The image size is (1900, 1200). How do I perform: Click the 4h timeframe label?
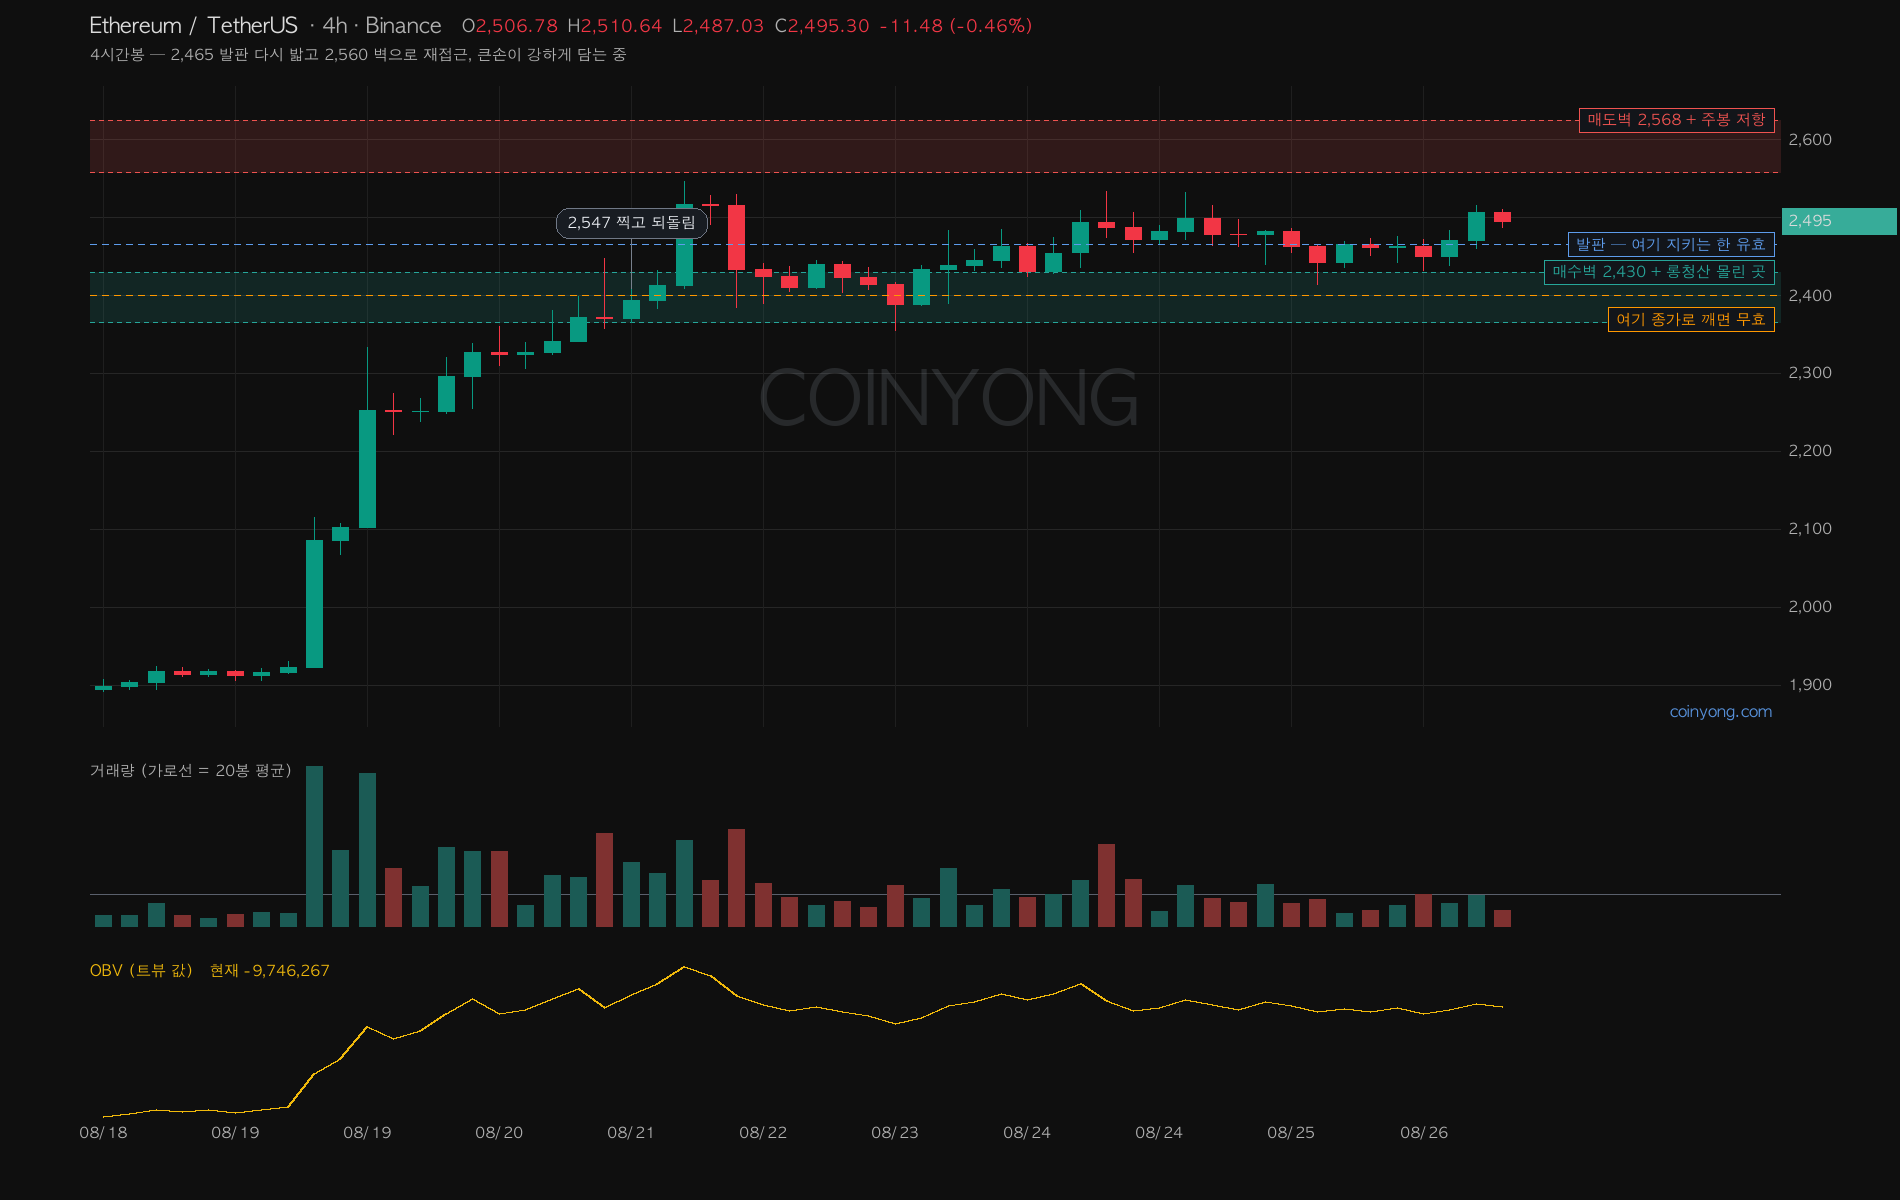[x=335, y=26]
